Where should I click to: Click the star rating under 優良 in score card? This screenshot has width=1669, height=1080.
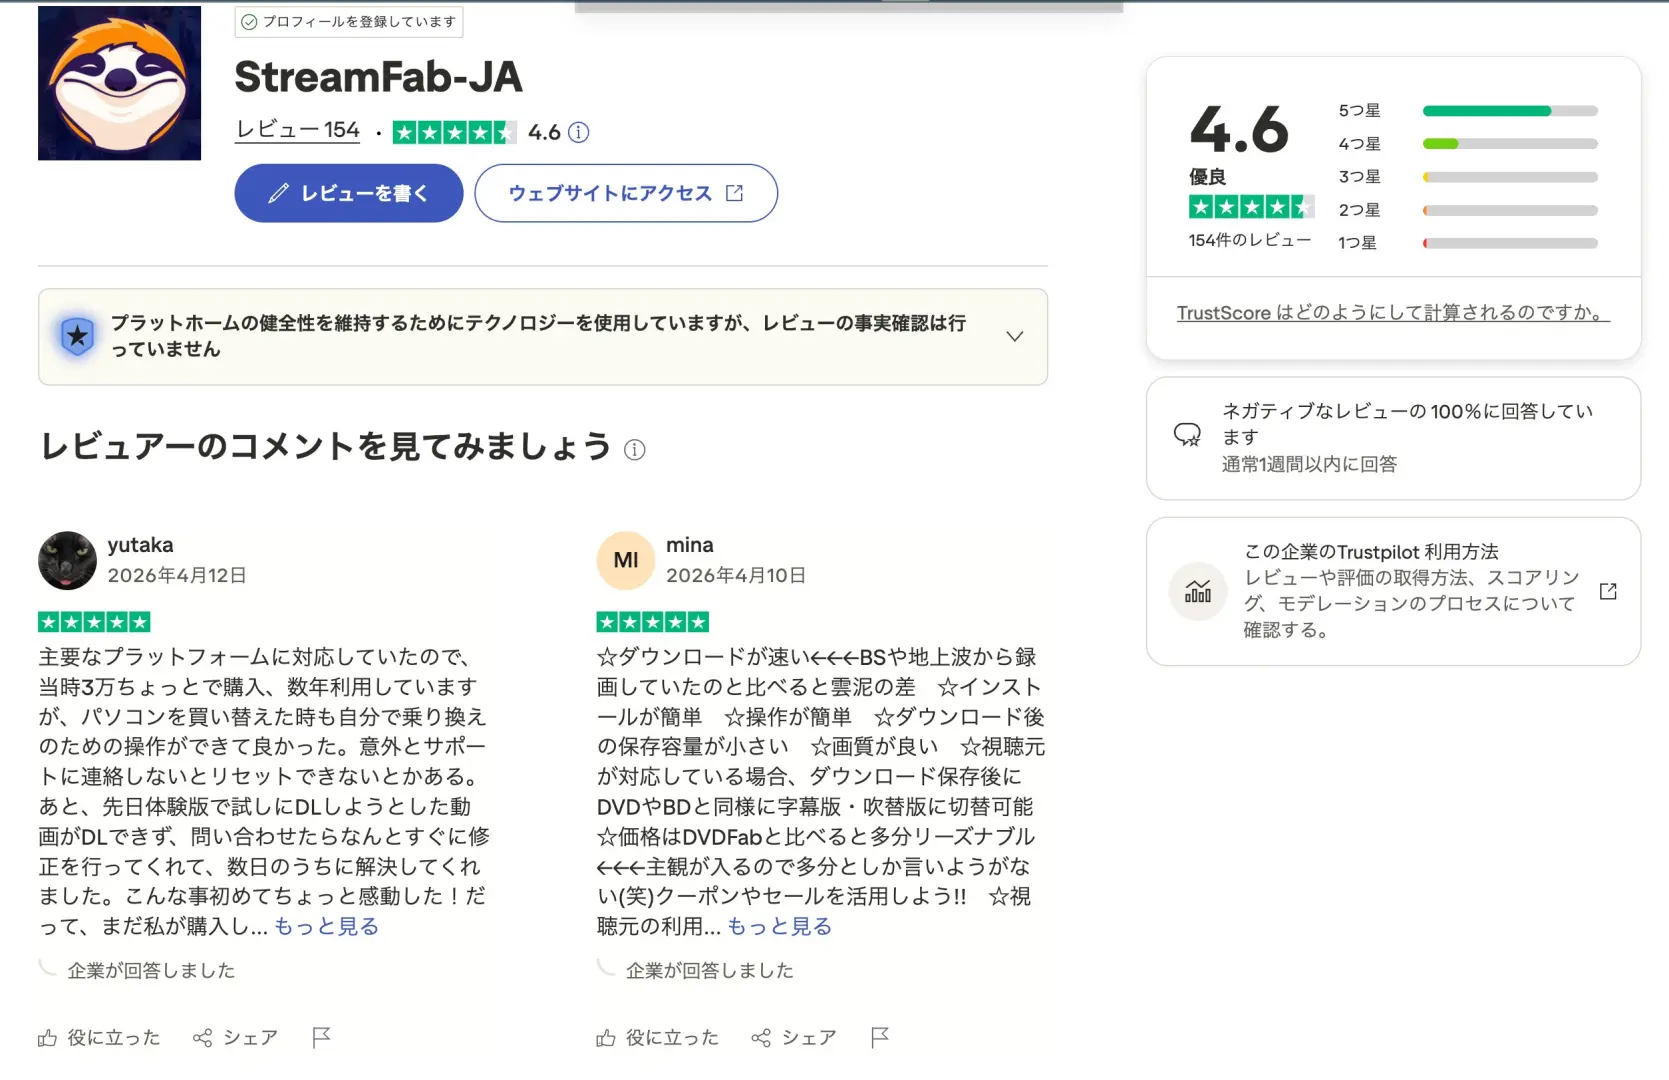click(x=1251, y=207)
